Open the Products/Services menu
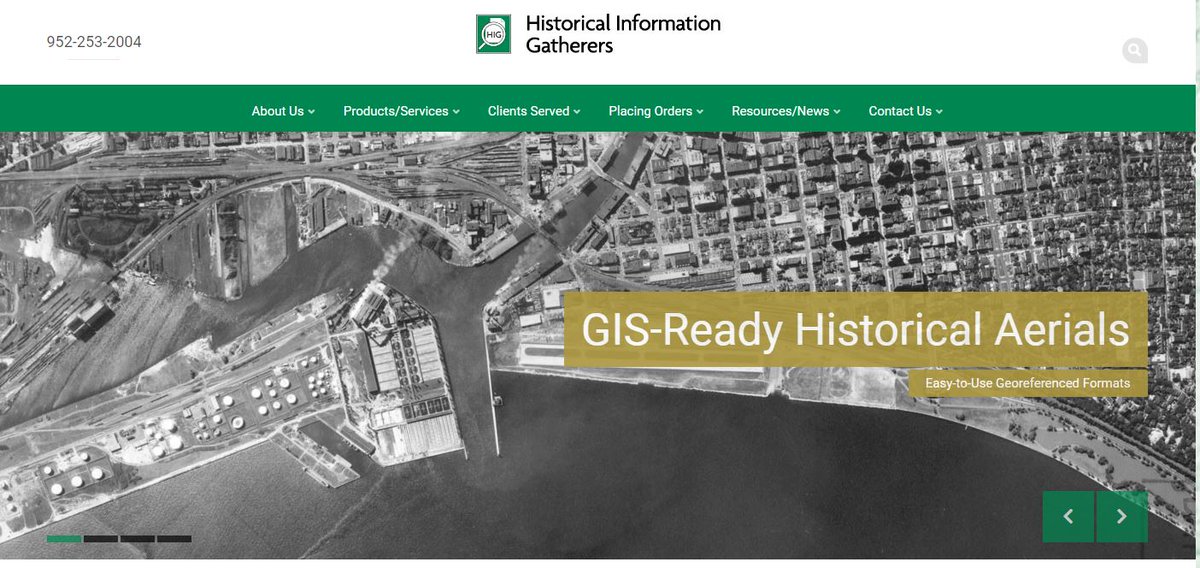1200x568 pixels. point(401,111)
